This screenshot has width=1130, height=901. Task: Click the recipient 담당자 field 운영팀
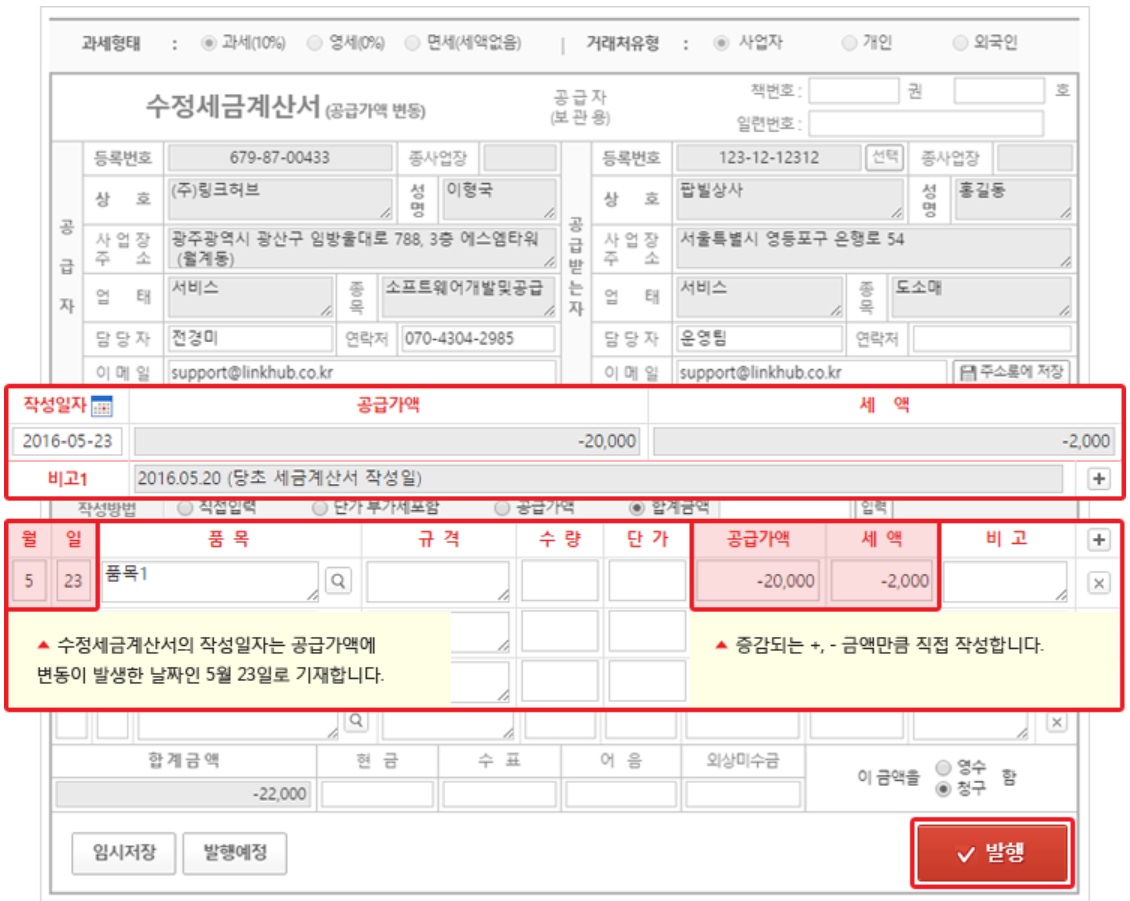pos(759,338)
